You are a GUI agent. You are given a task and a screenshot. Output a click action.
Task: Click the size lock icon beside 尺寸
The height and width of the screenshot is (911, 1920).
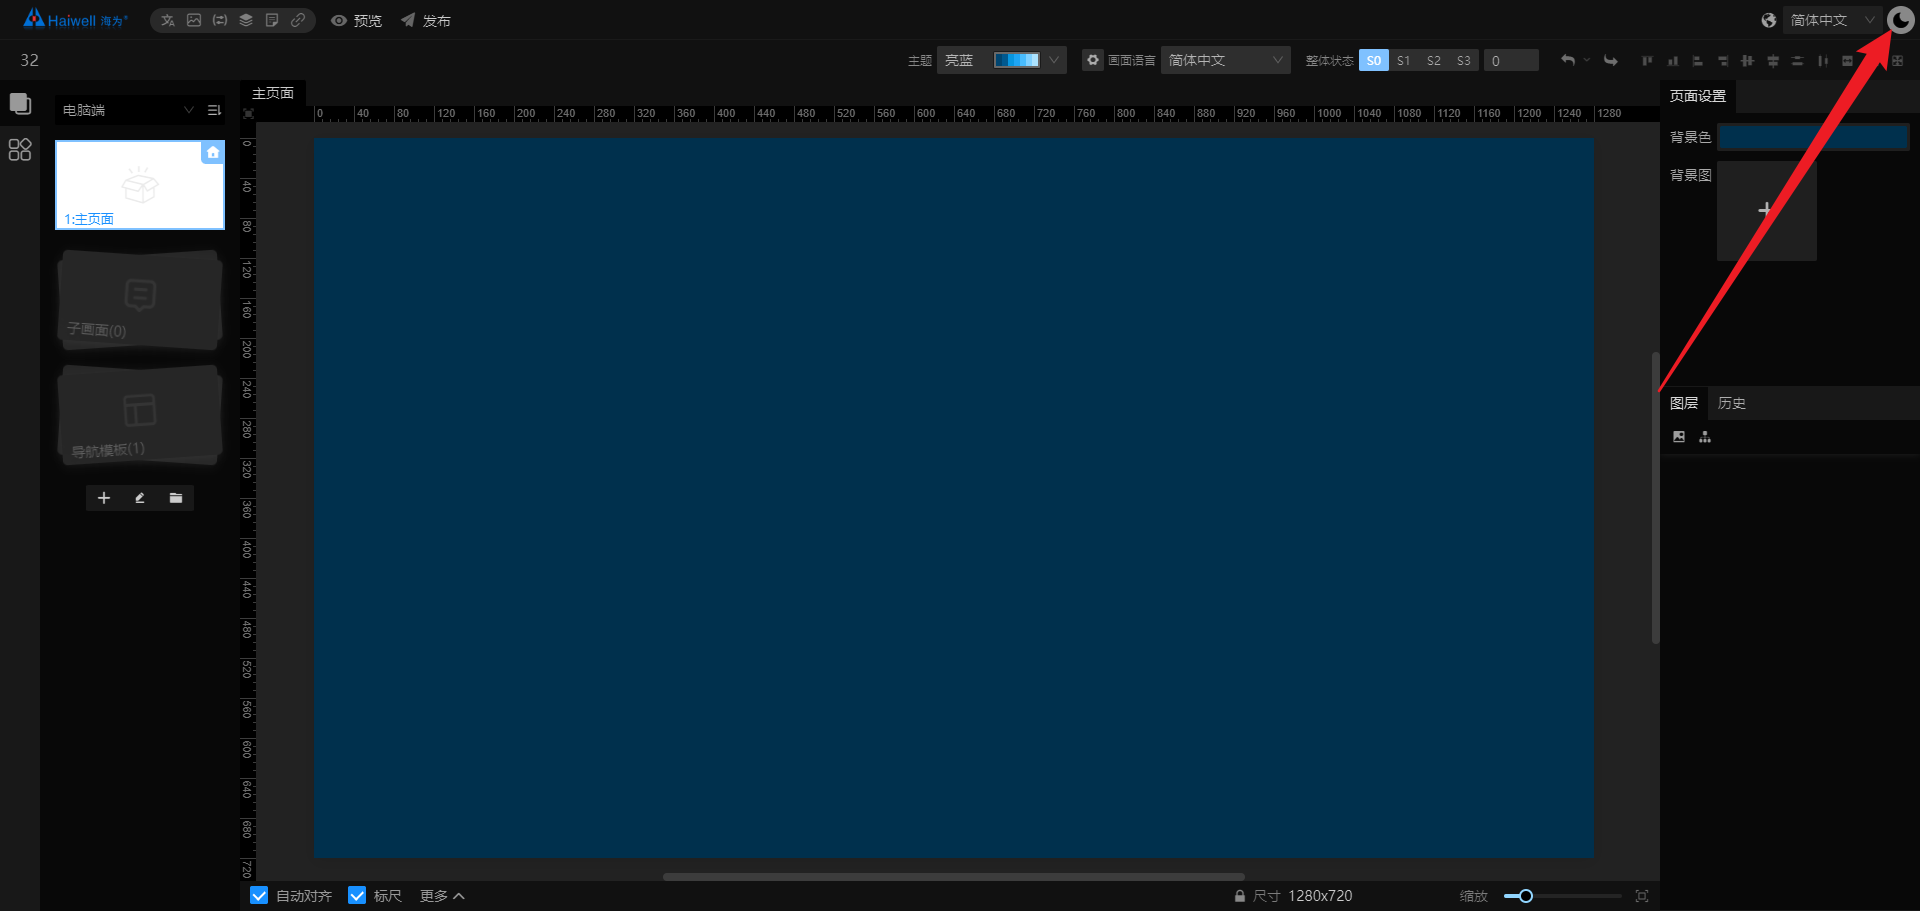coord(1240,896)
